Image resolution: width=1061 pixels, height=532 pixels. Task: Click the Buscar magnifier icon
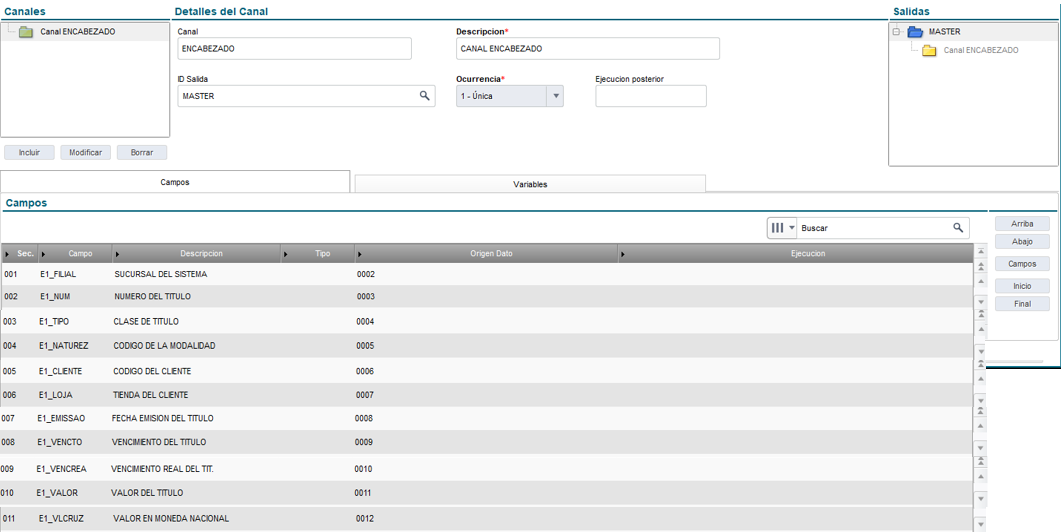point(958,228)
